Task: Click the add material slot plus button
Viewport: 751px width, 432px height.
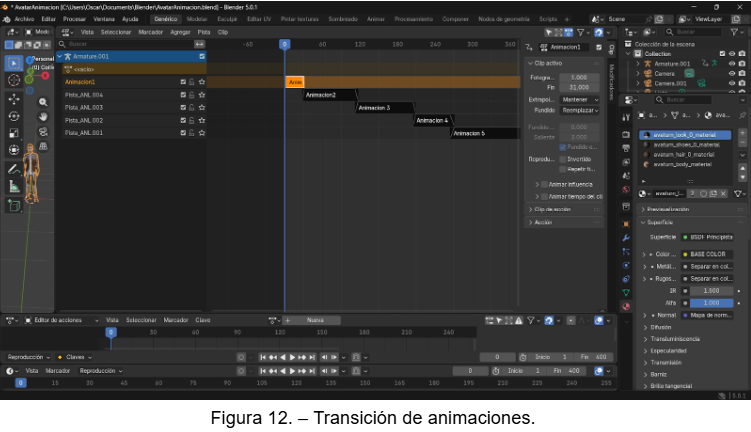Action: pyautogui.click(x=742, y=133)
